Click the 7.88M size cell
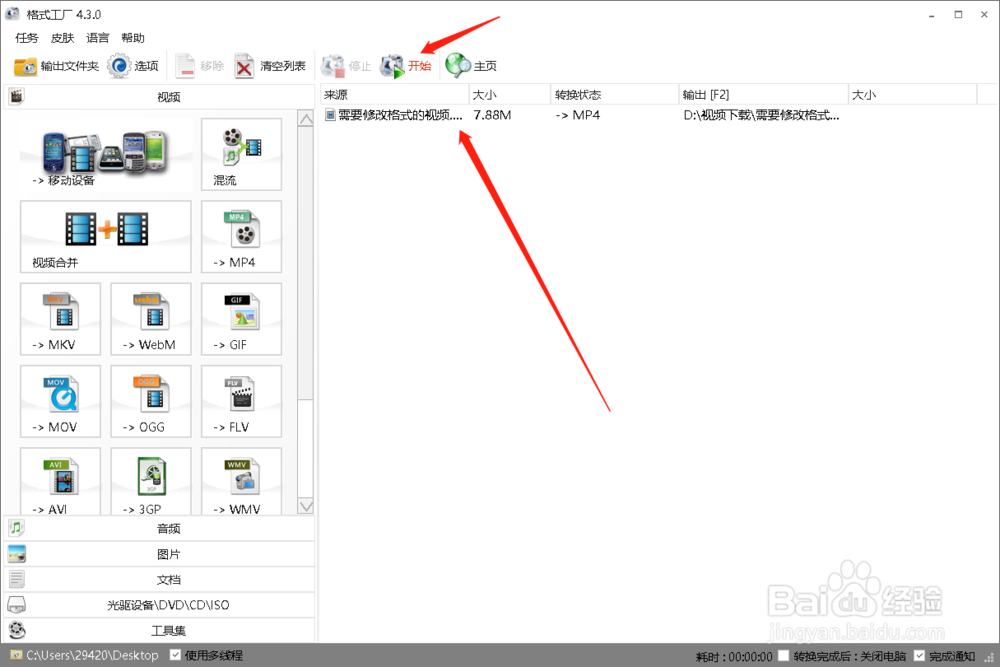Screen dimensions: 1000x667 click(x=492, y=115)
